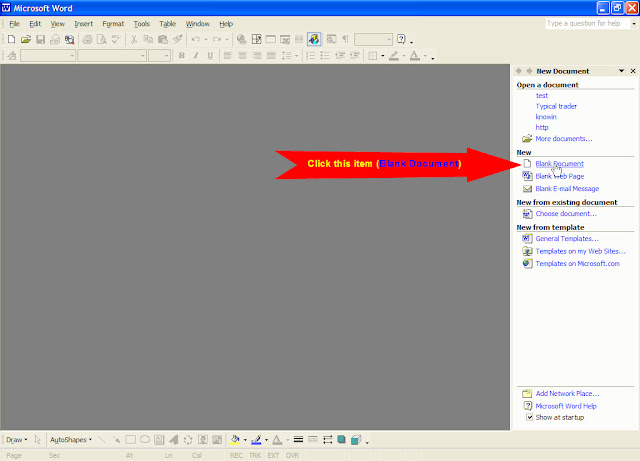Viewport: 640px width, 461px height.
Task: Toggle Bold formatting
Action: click(x=182, y=56)
